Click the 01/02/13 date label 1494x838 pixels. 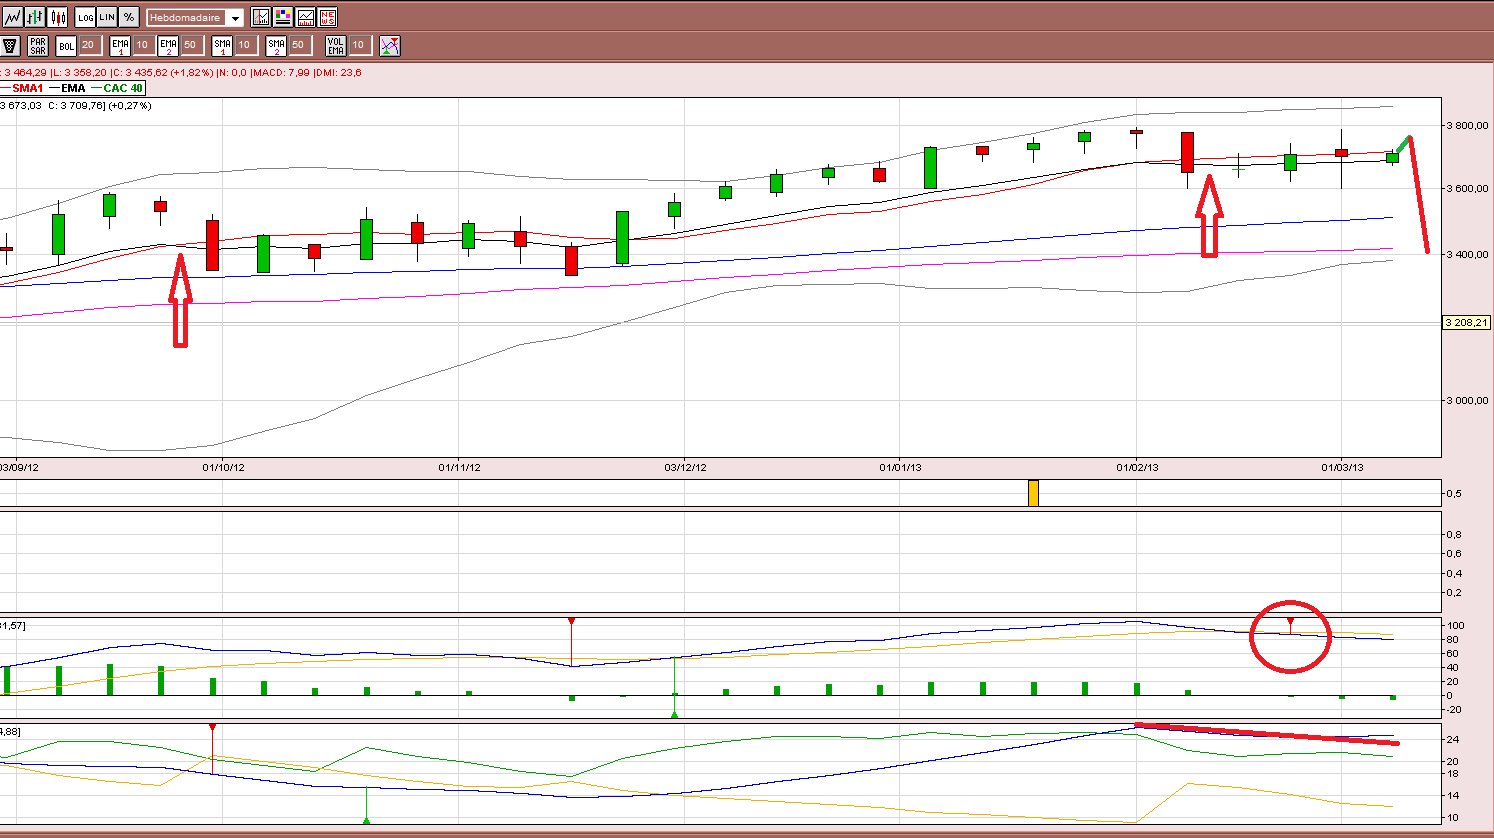pos(1138,467)
